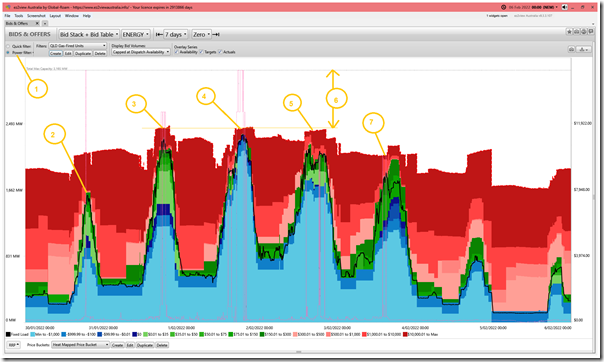Click the application title bar text
This screenshot has height=362, width=604.
102,7
